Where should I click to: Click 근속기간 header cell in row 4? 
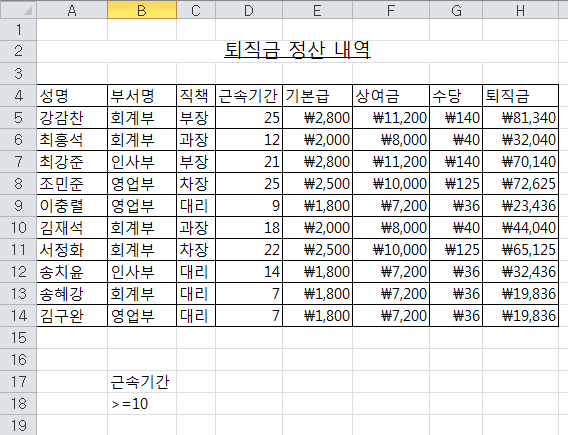249,96
